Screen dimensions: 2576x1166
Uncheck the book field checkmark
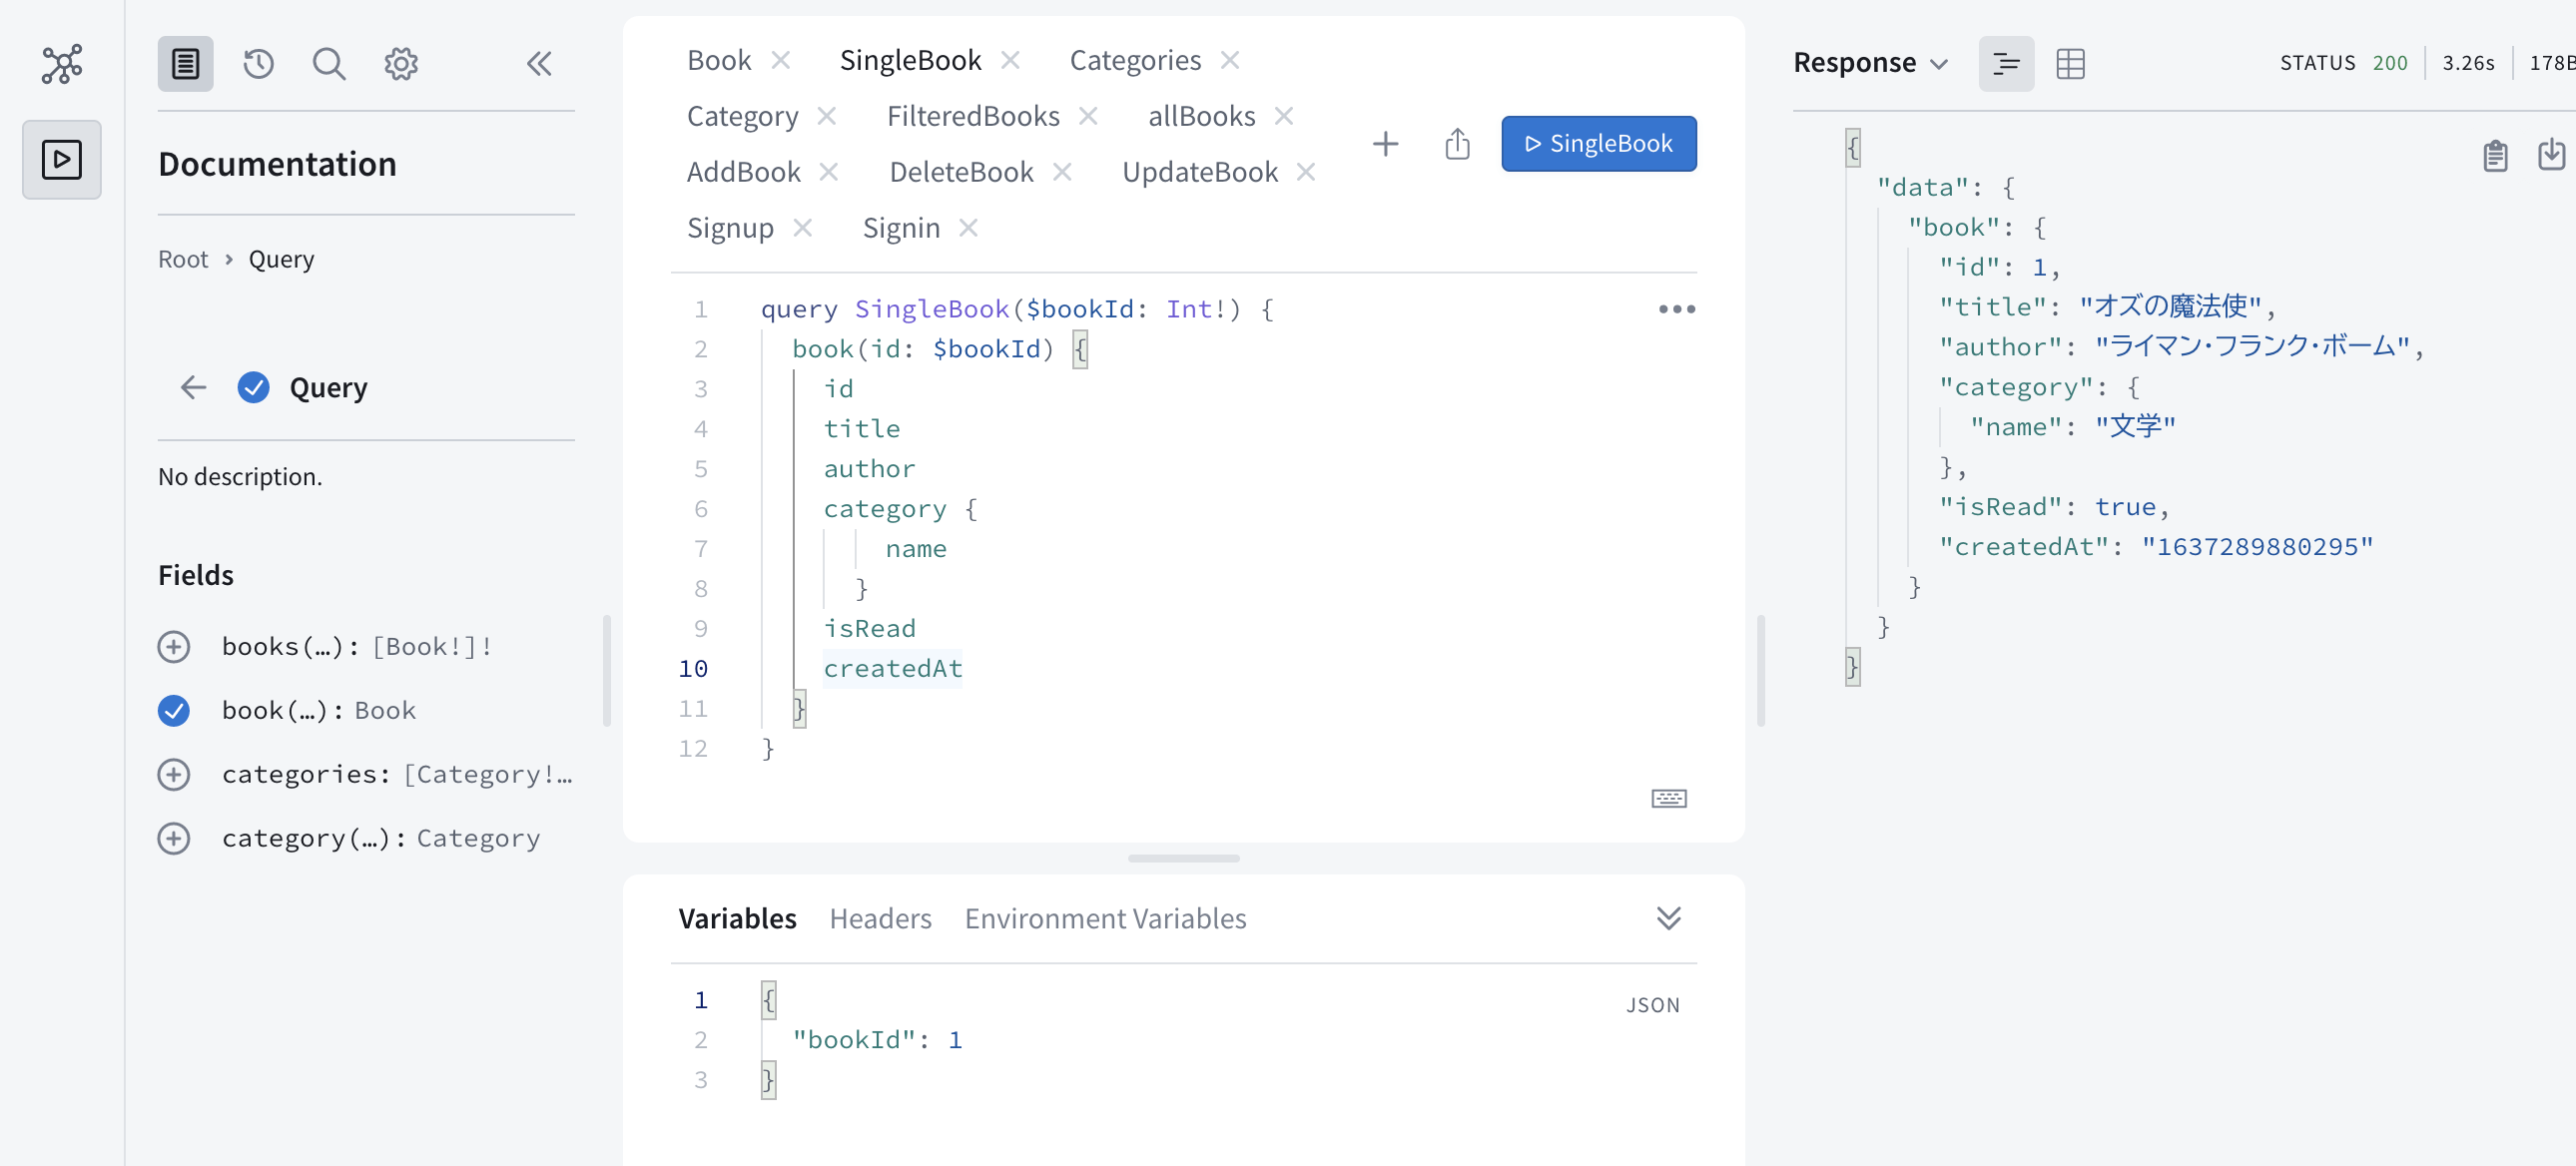174,711
